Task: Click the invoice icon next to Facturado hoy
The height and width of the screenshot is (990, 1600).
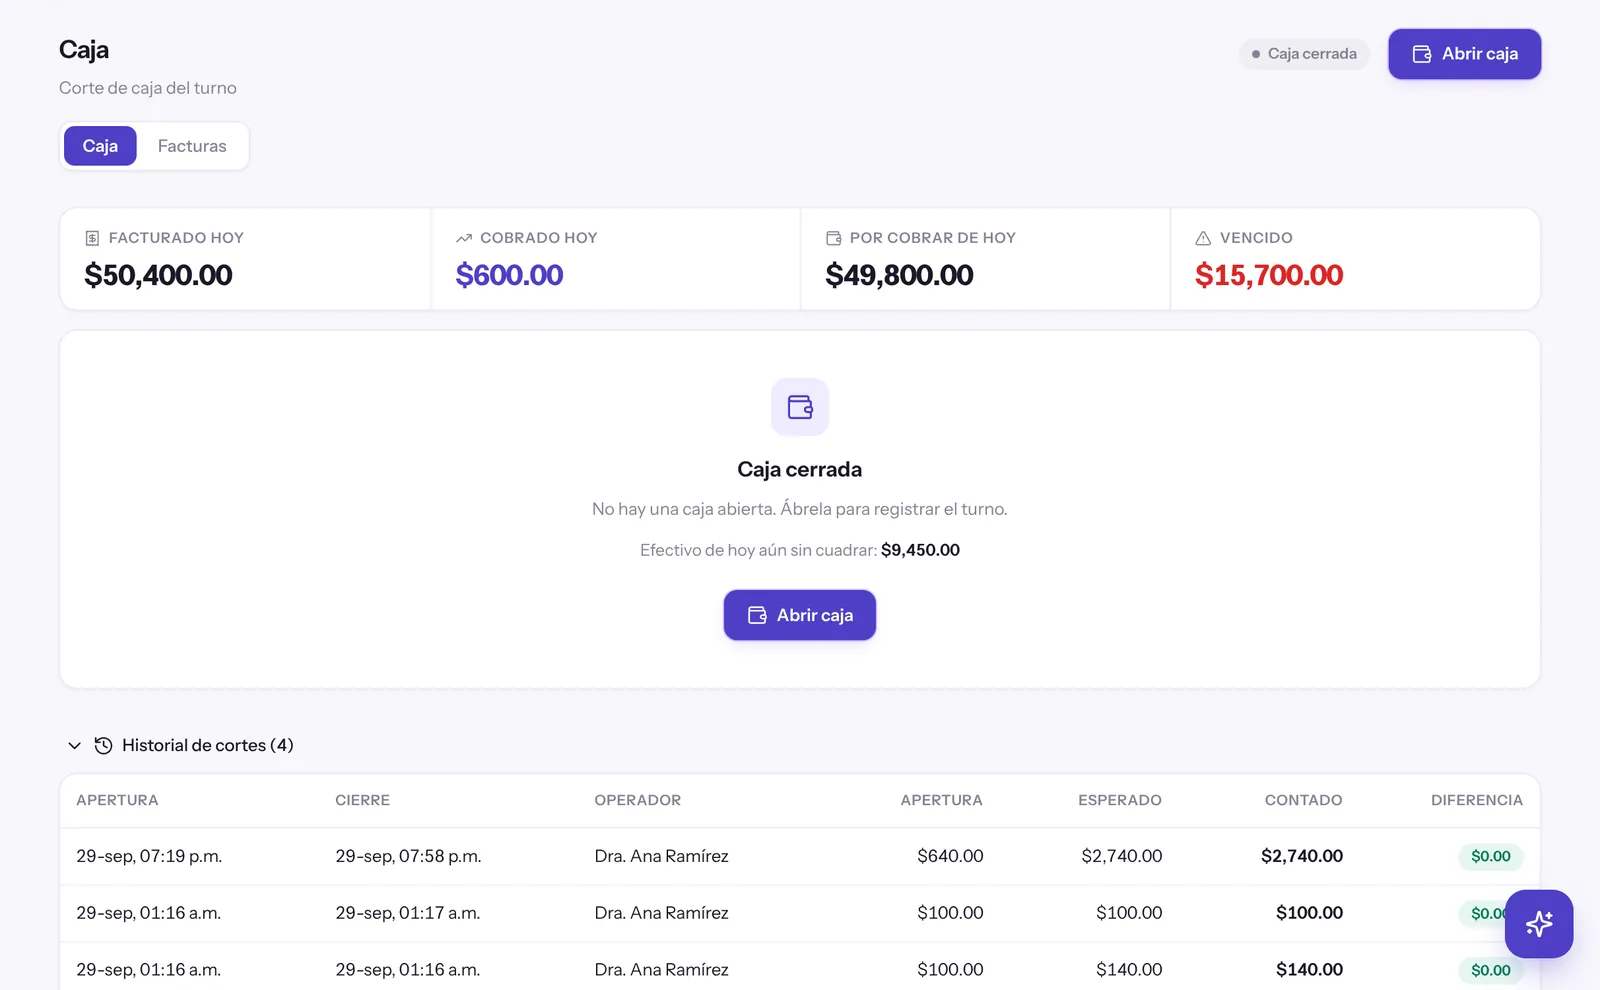Action: pos(92,238)
